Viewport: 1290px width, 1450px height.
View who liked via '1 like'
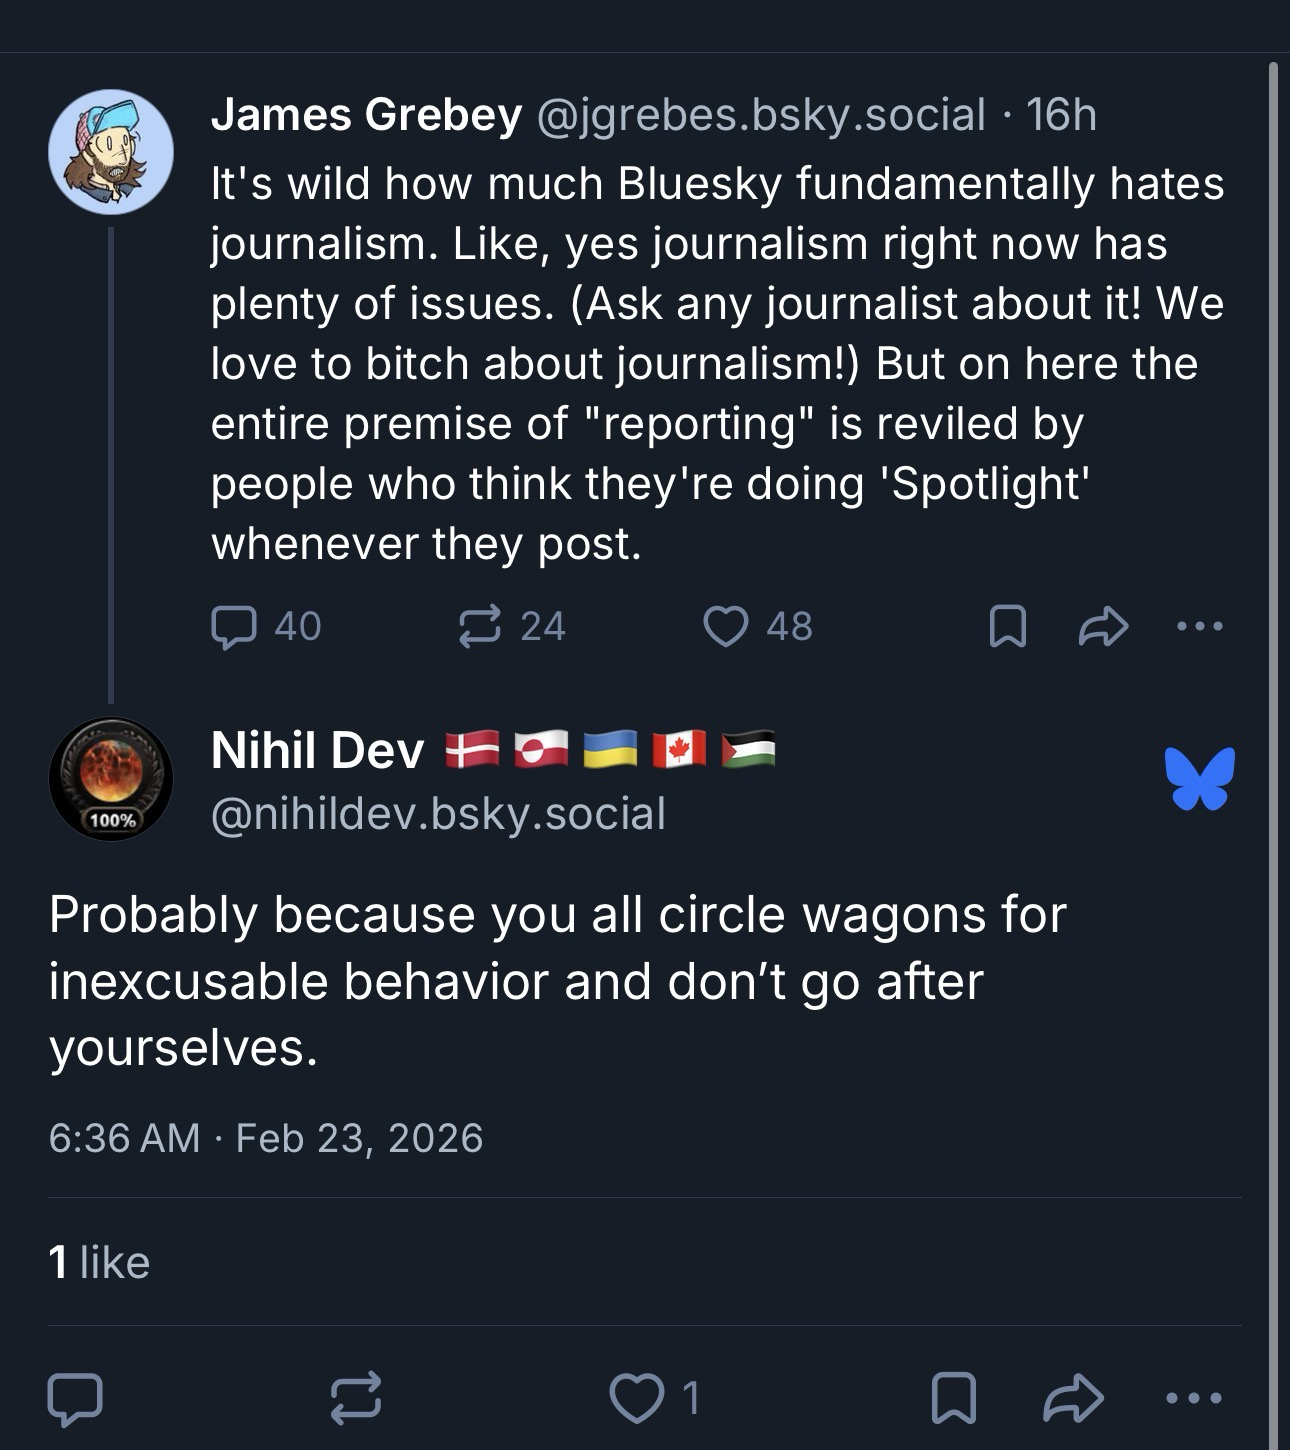(99, 1262)
